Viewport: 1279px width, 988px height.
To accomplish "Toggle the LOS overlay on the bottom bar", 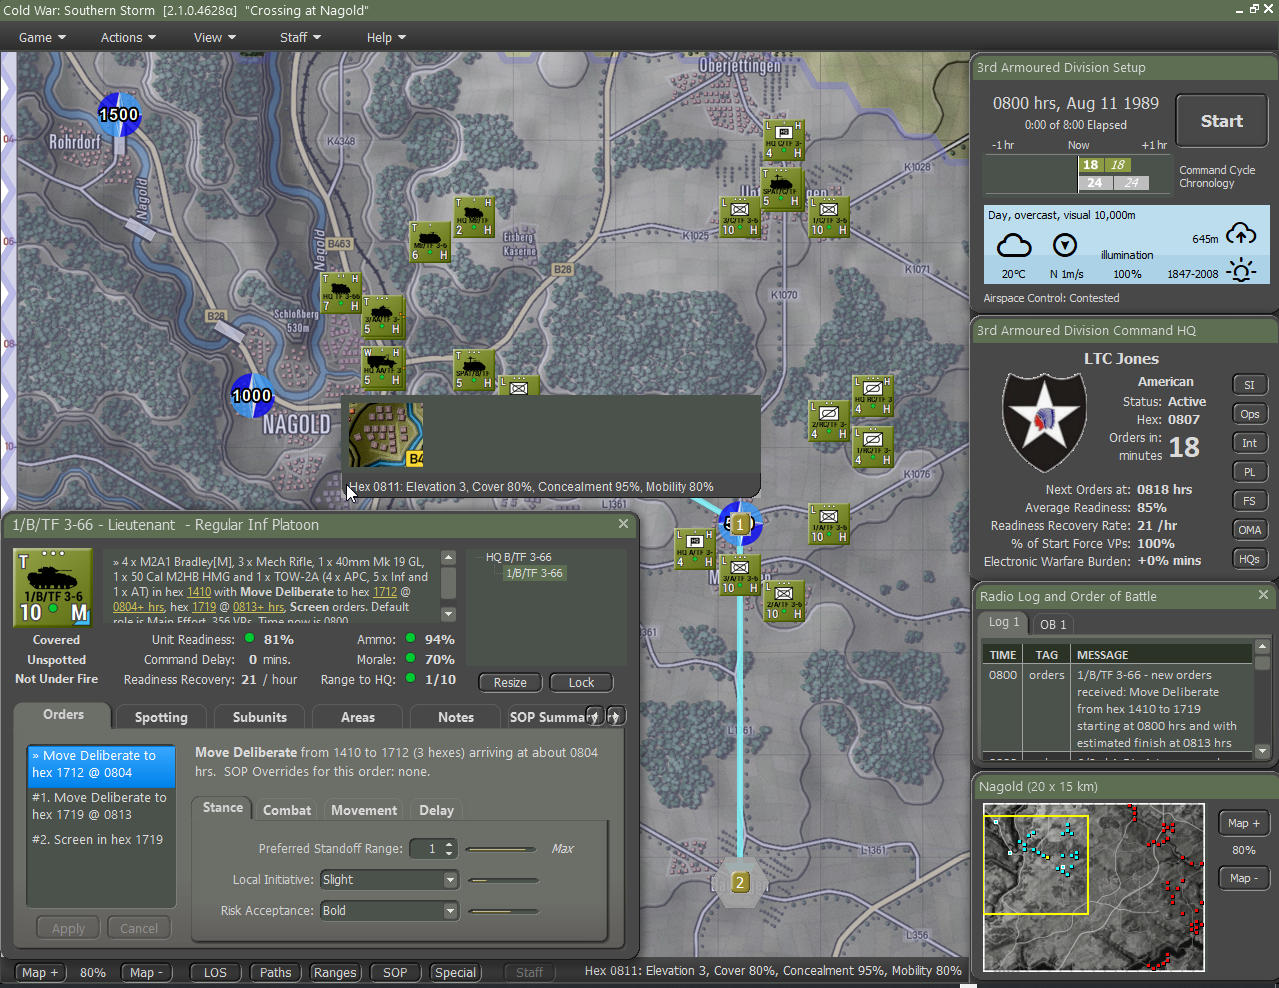I will coord(214,971).
